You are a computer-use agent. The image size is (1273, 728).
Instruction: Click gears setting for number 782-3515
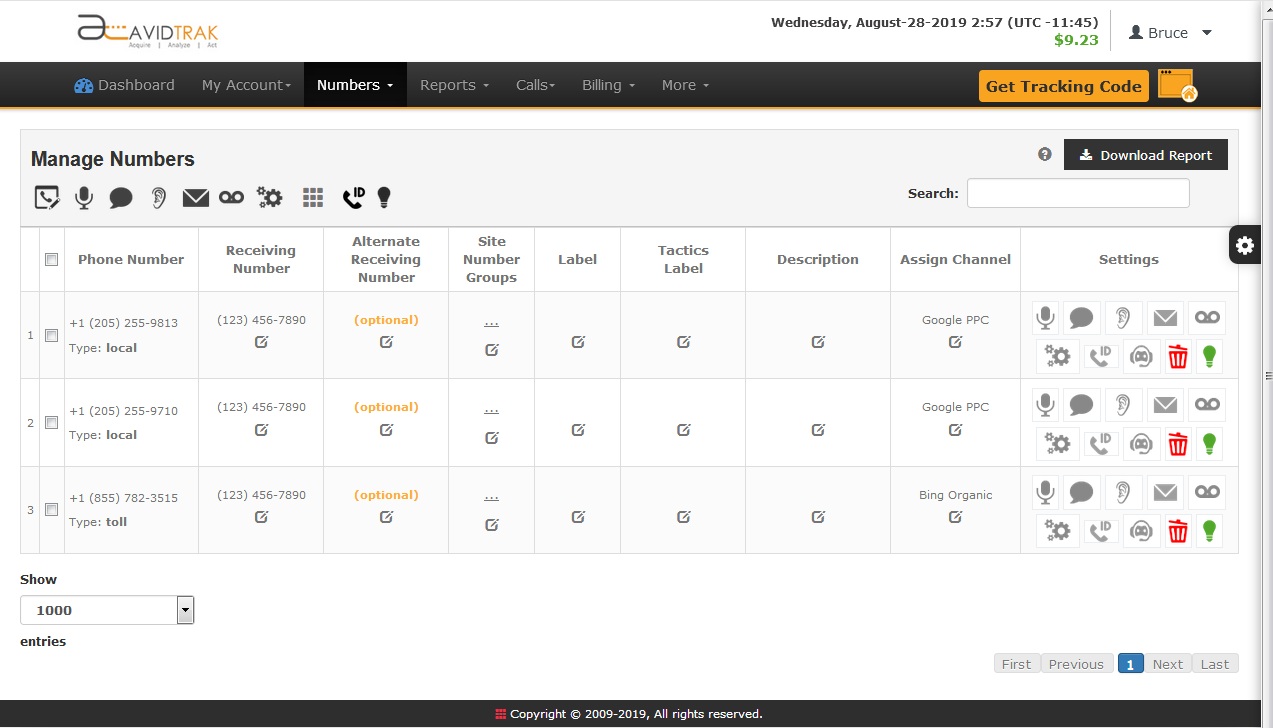click(1057, 531)
